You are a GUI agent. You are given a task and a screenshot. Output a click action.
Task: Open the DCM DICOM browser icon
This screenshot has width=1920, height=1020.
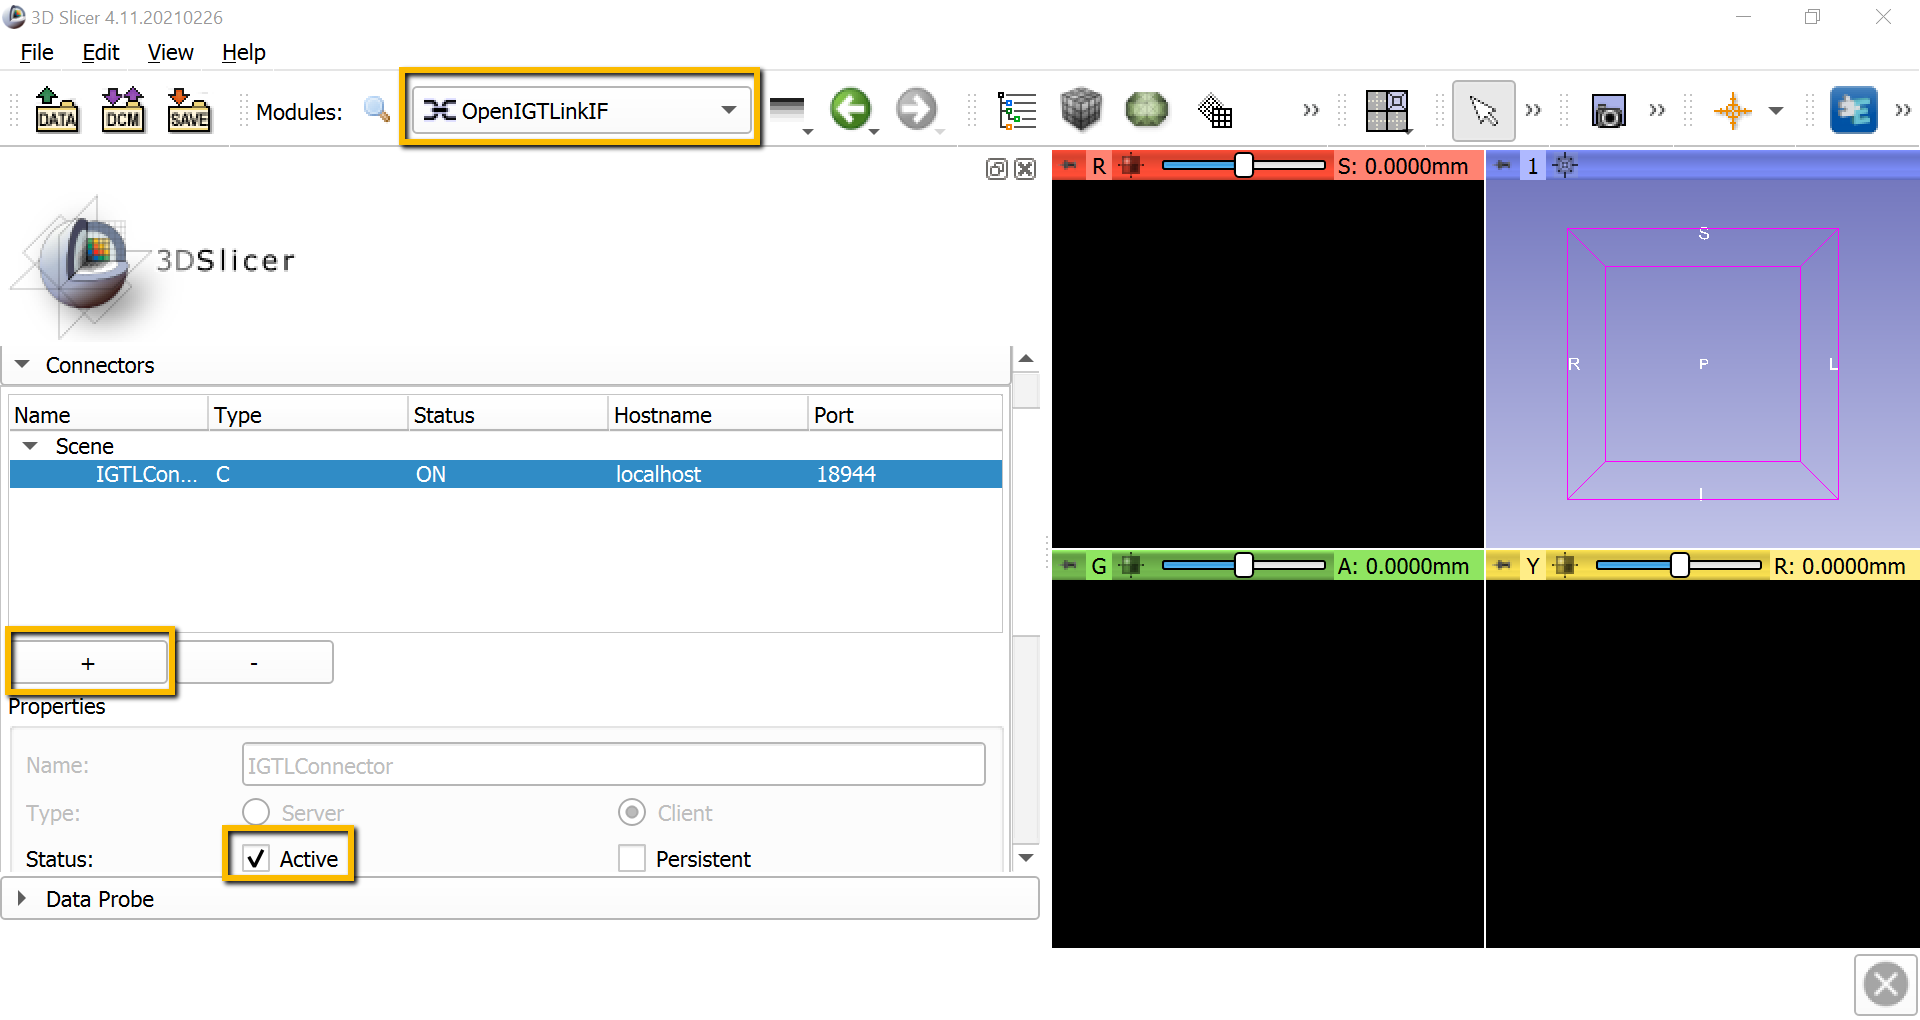[x=123, y=110]
